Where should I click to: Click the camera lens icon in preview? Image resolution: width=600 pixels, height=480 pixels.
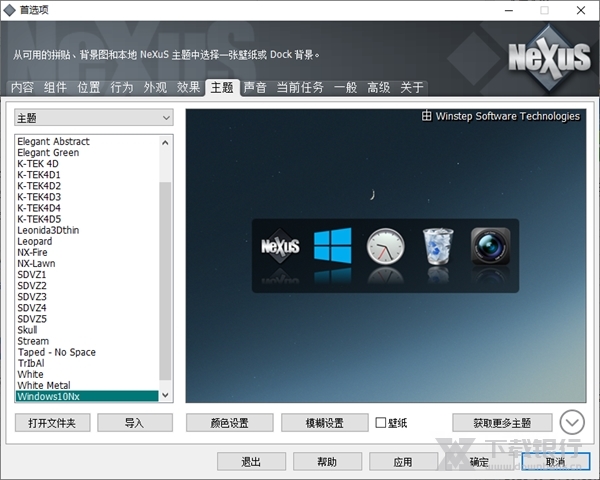click(491, 246)
